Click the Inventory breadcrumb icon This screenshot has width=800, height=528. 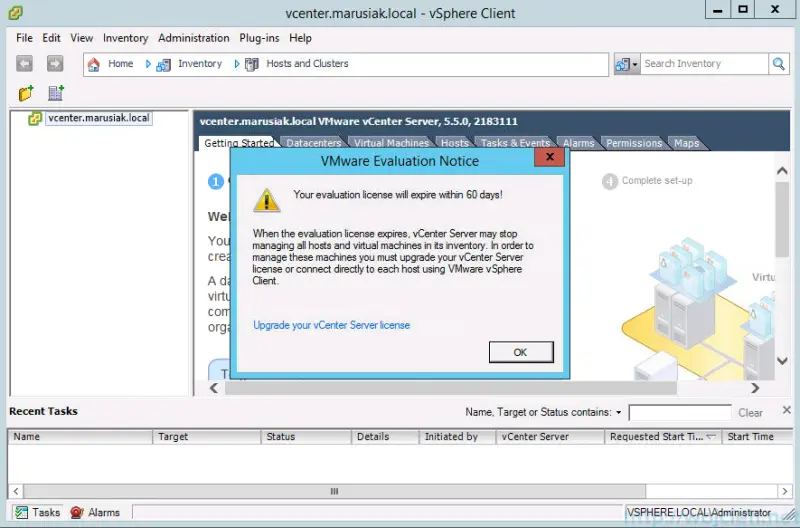point(163,65)
